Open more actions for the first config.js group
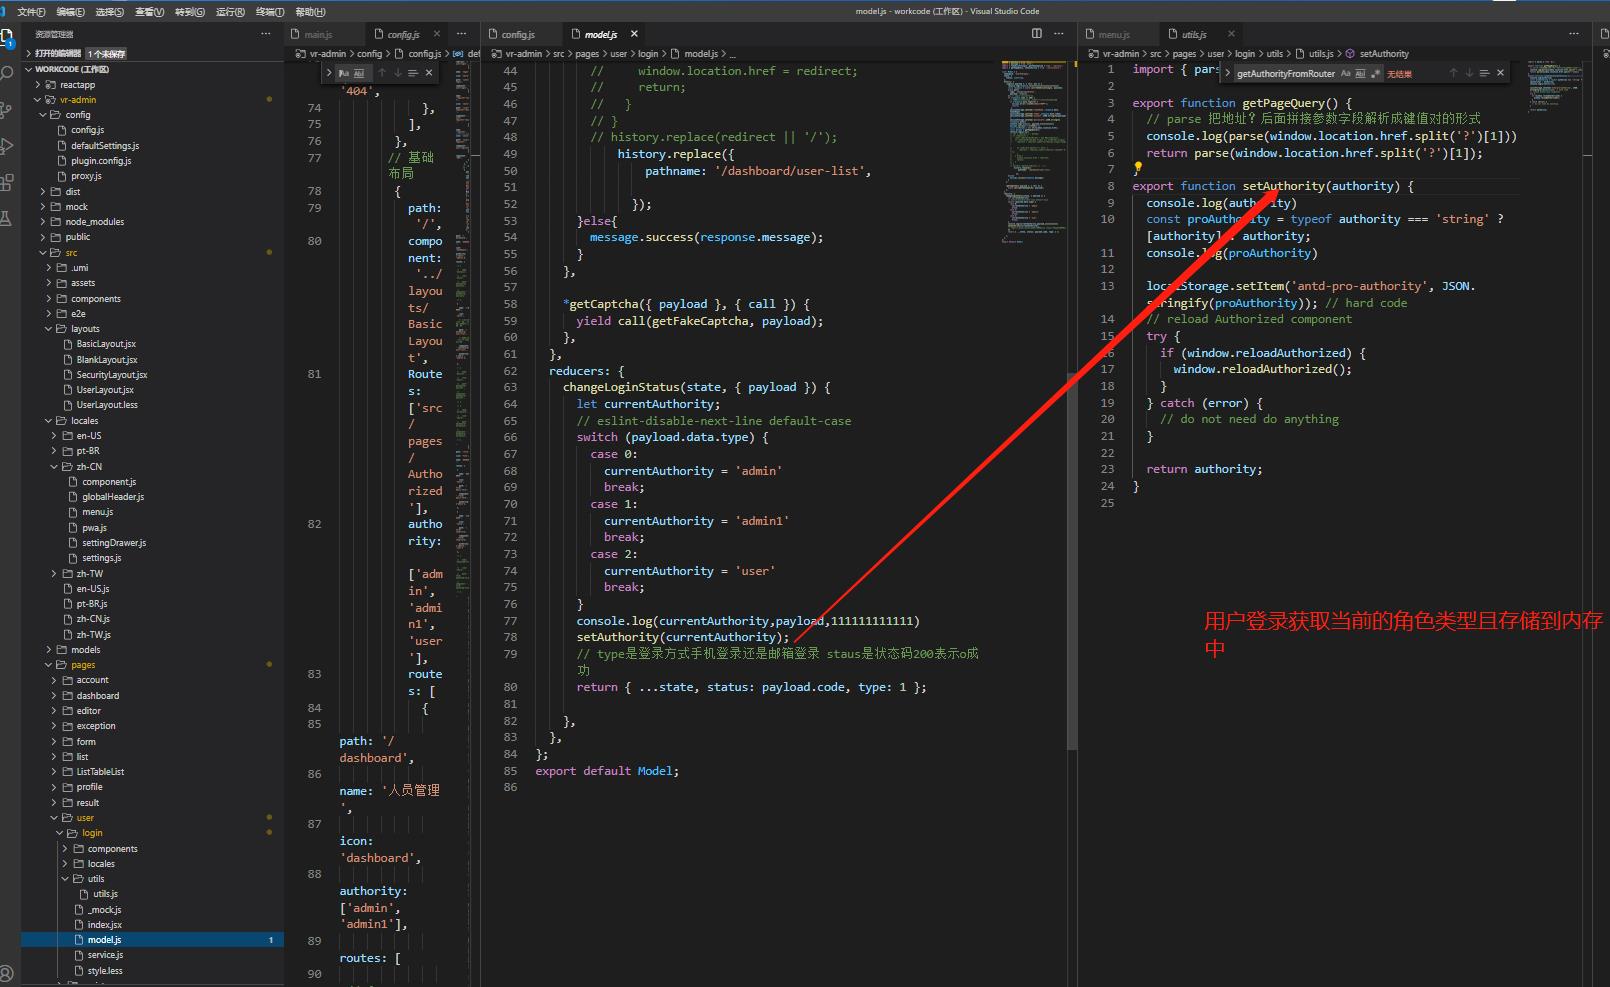This screenshot has height=987, width=1610. pyautogui.click(x=462, y=34)
